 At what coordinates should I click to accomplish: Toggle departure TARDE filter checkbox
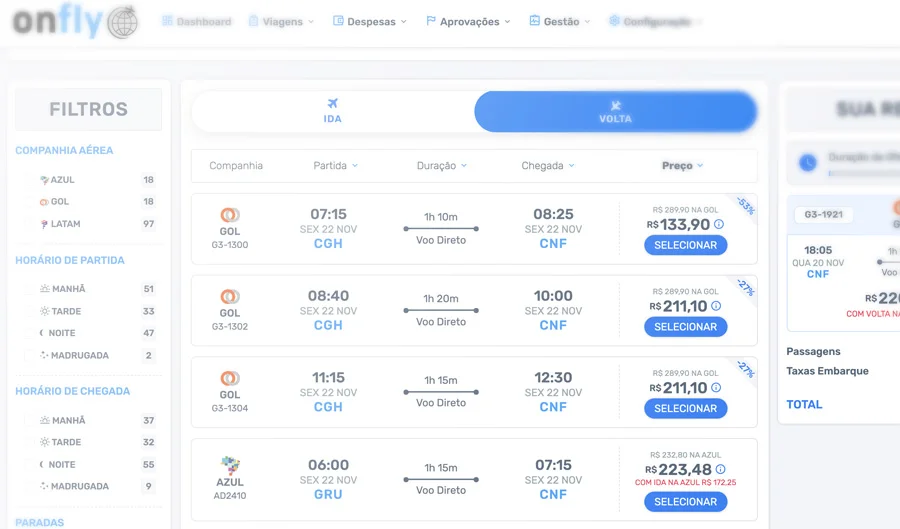tap(29, 311)
